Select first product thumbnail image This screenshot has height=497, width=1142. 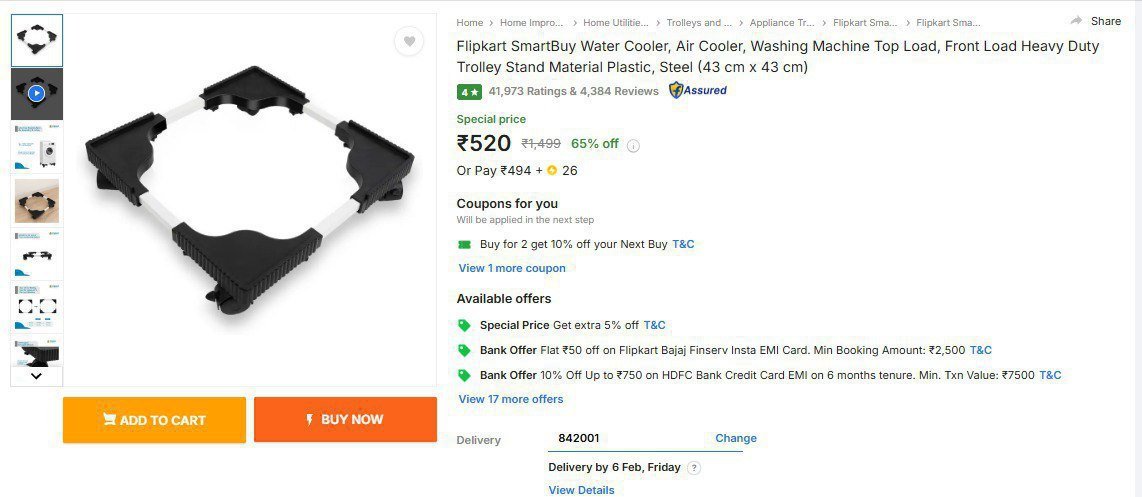(x=36, y=40)
